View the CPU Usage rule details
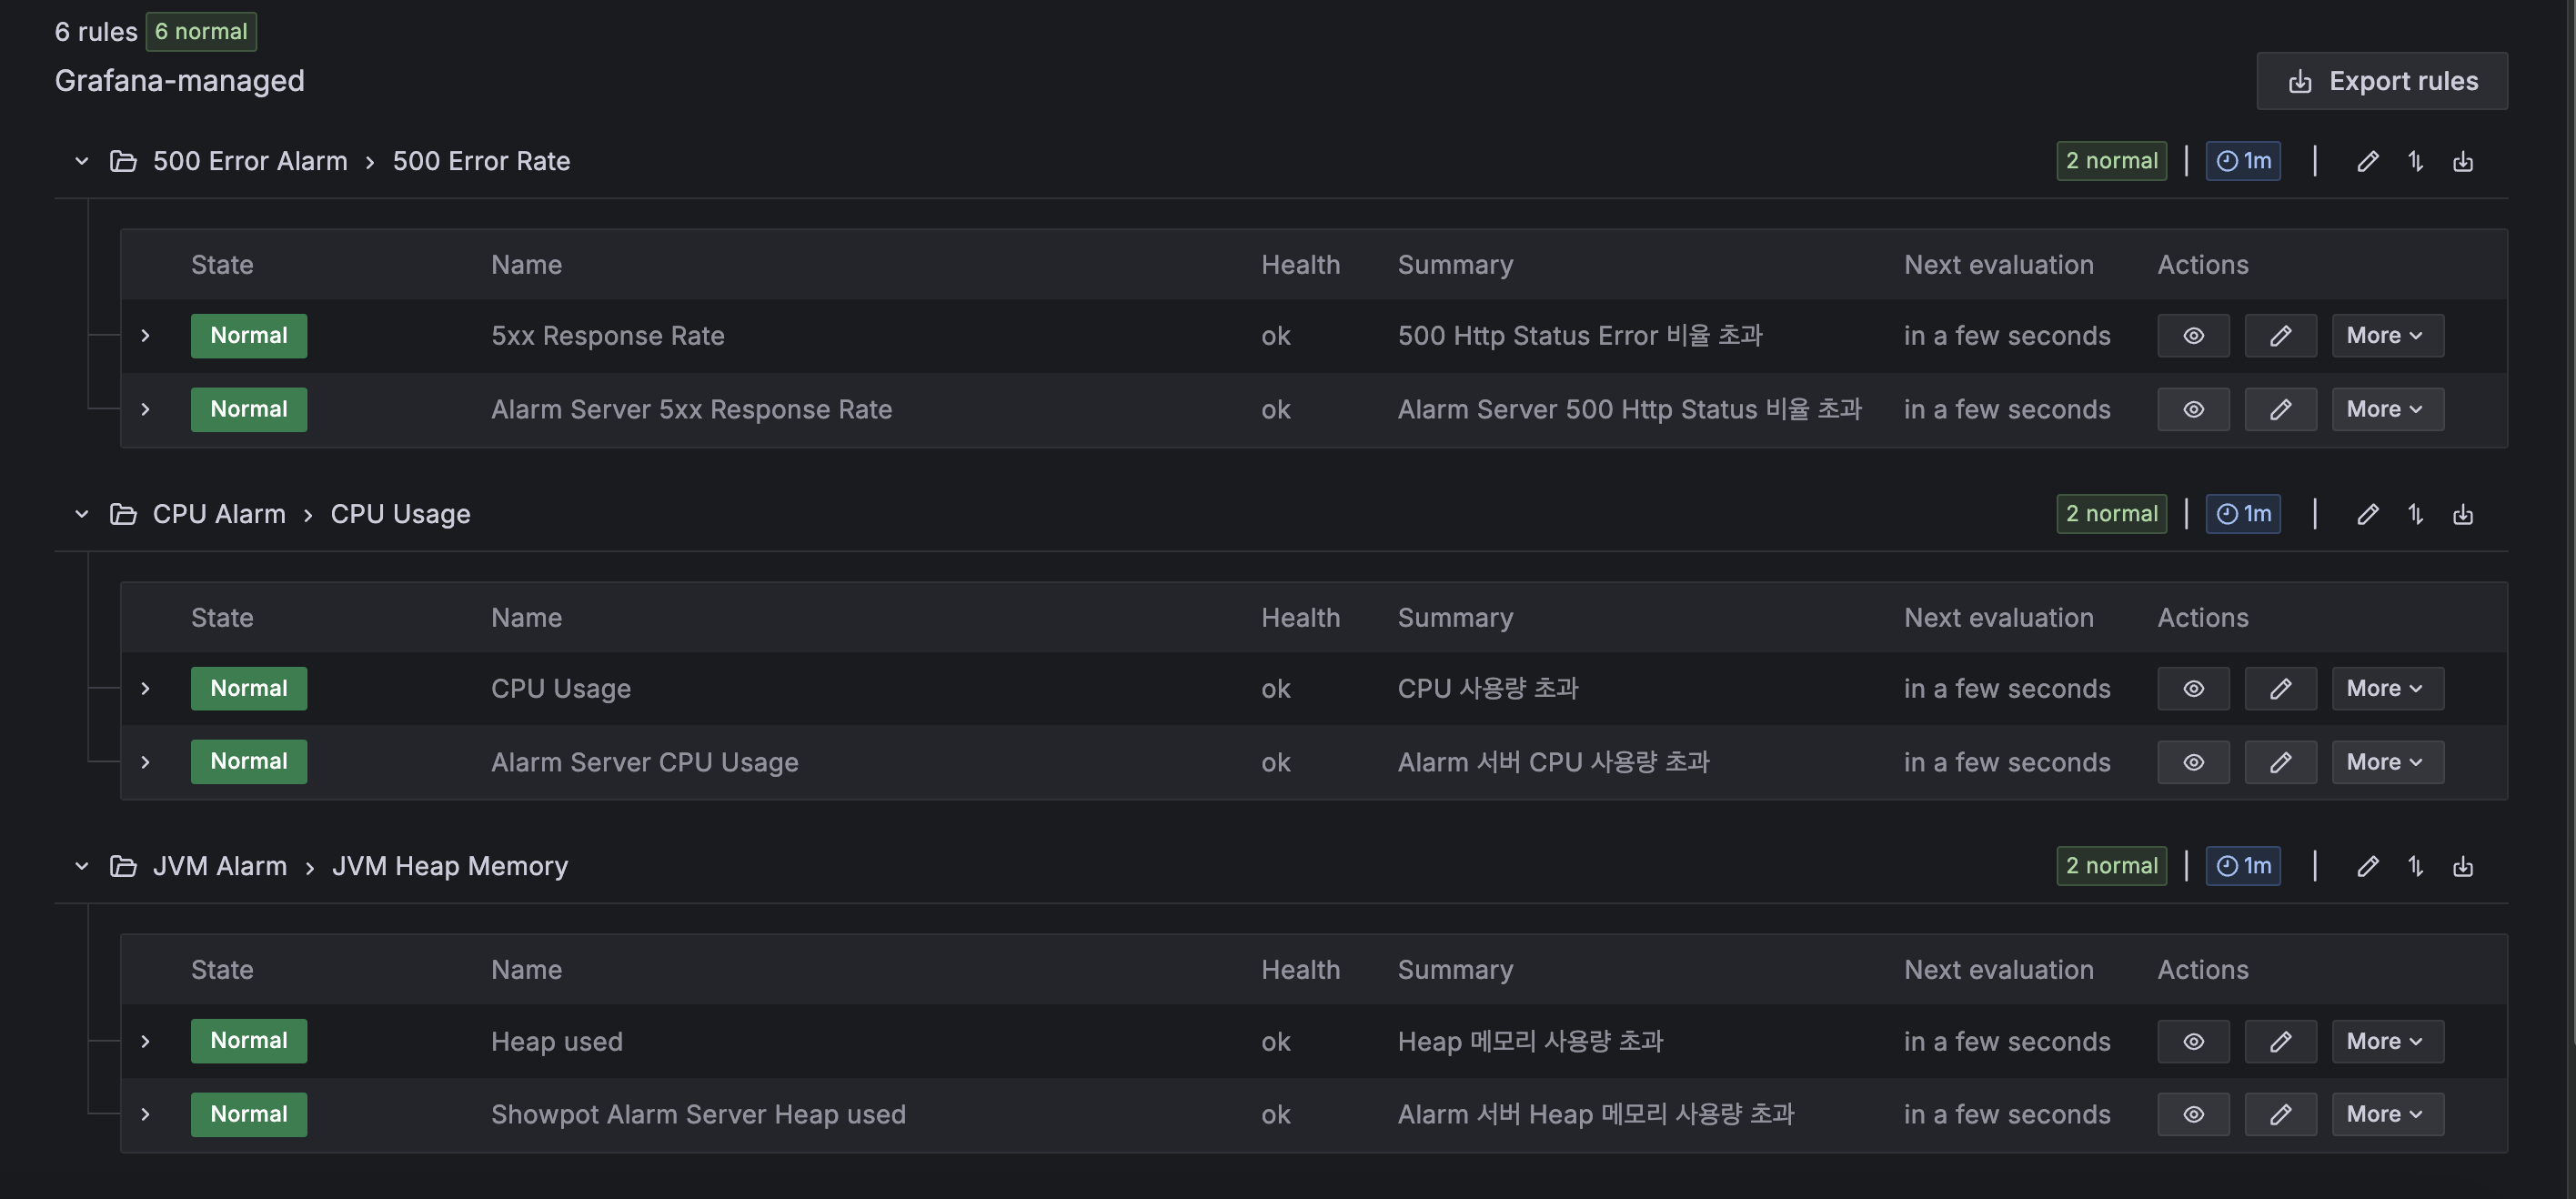 [2193, 689]
